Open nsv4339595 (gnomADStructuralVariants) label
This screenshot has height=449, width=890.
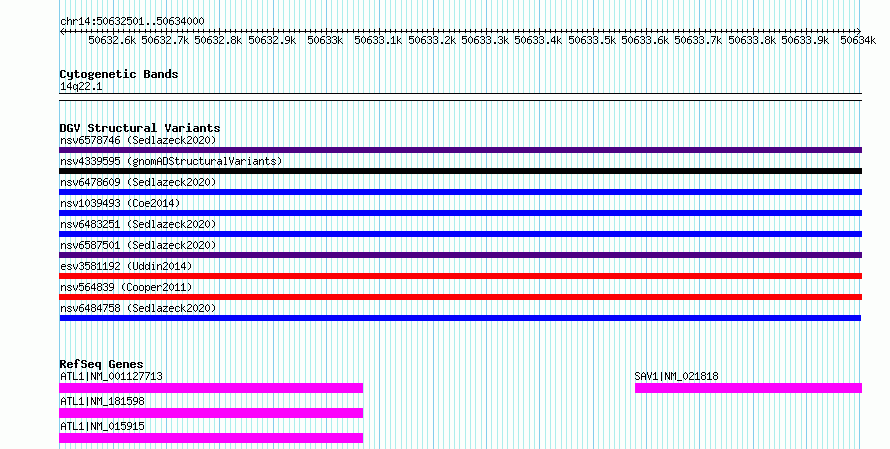pos(171,161)
